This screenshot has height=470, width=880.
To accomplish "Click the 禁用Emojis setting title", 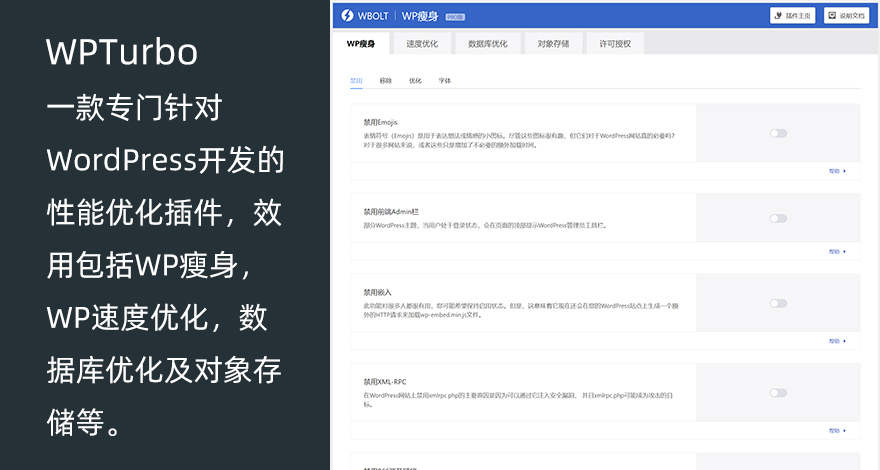I will click(x=381, y=122).
